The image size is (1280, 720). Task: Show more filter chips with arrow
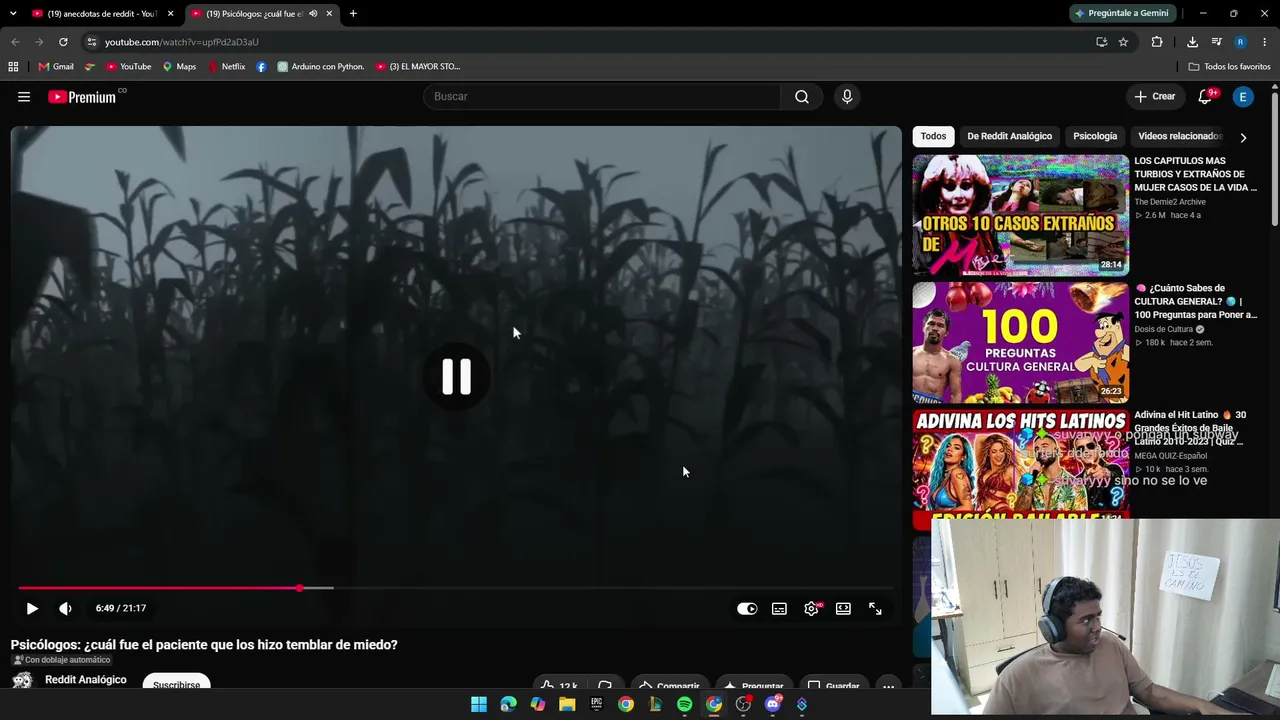click(1243, 137)
